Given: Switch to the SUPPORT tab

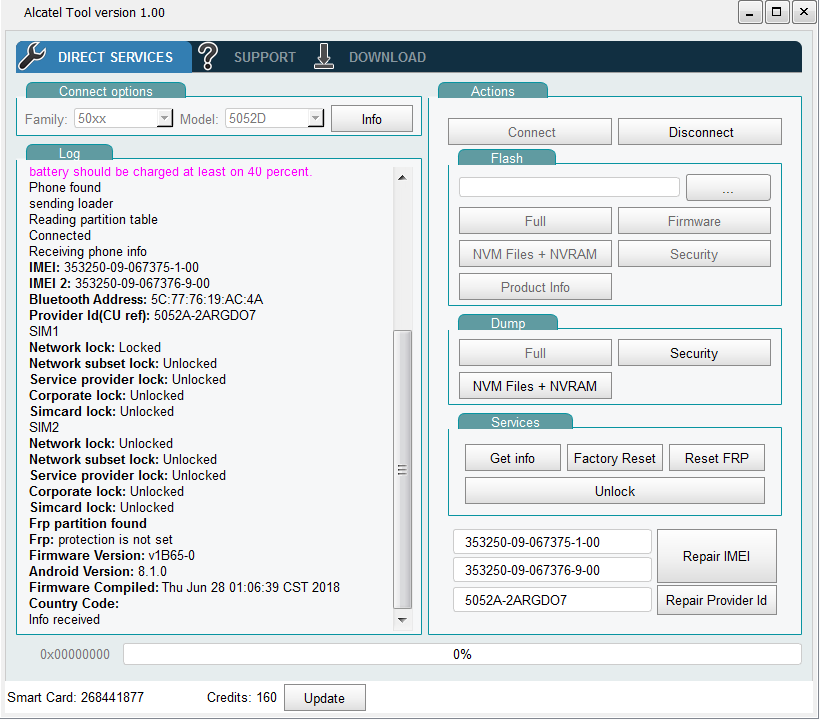Looking at the screenshot, I should (x=265, y=57).
